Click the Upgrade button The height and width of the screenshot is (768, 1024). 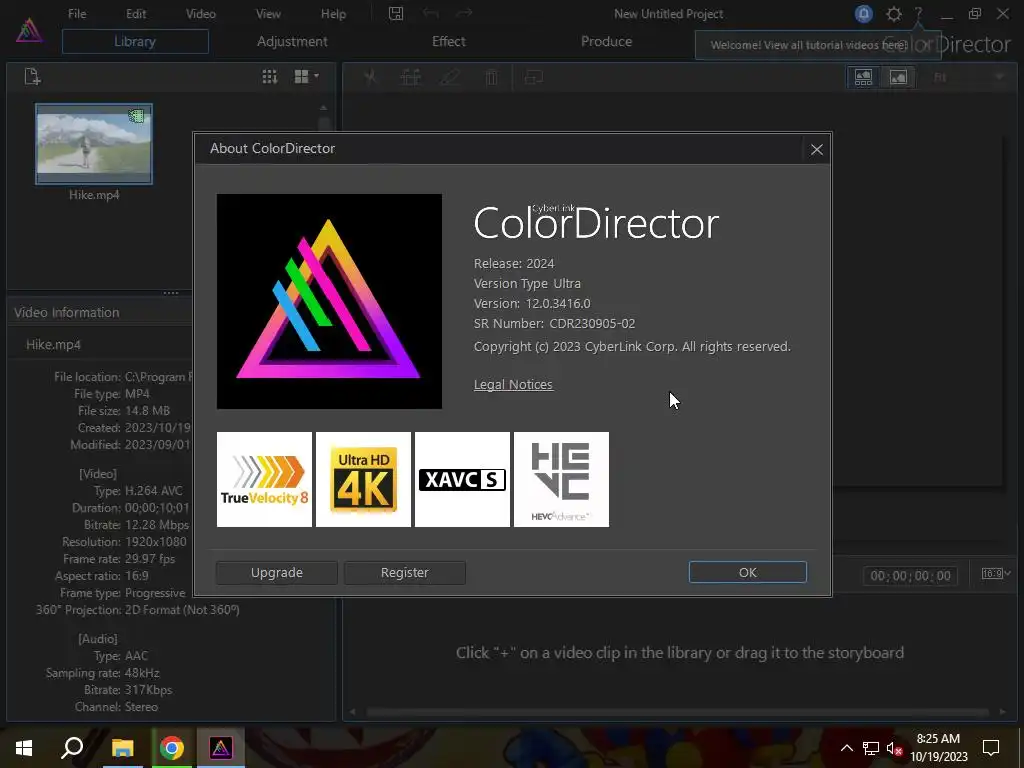[x=276, y=573]
